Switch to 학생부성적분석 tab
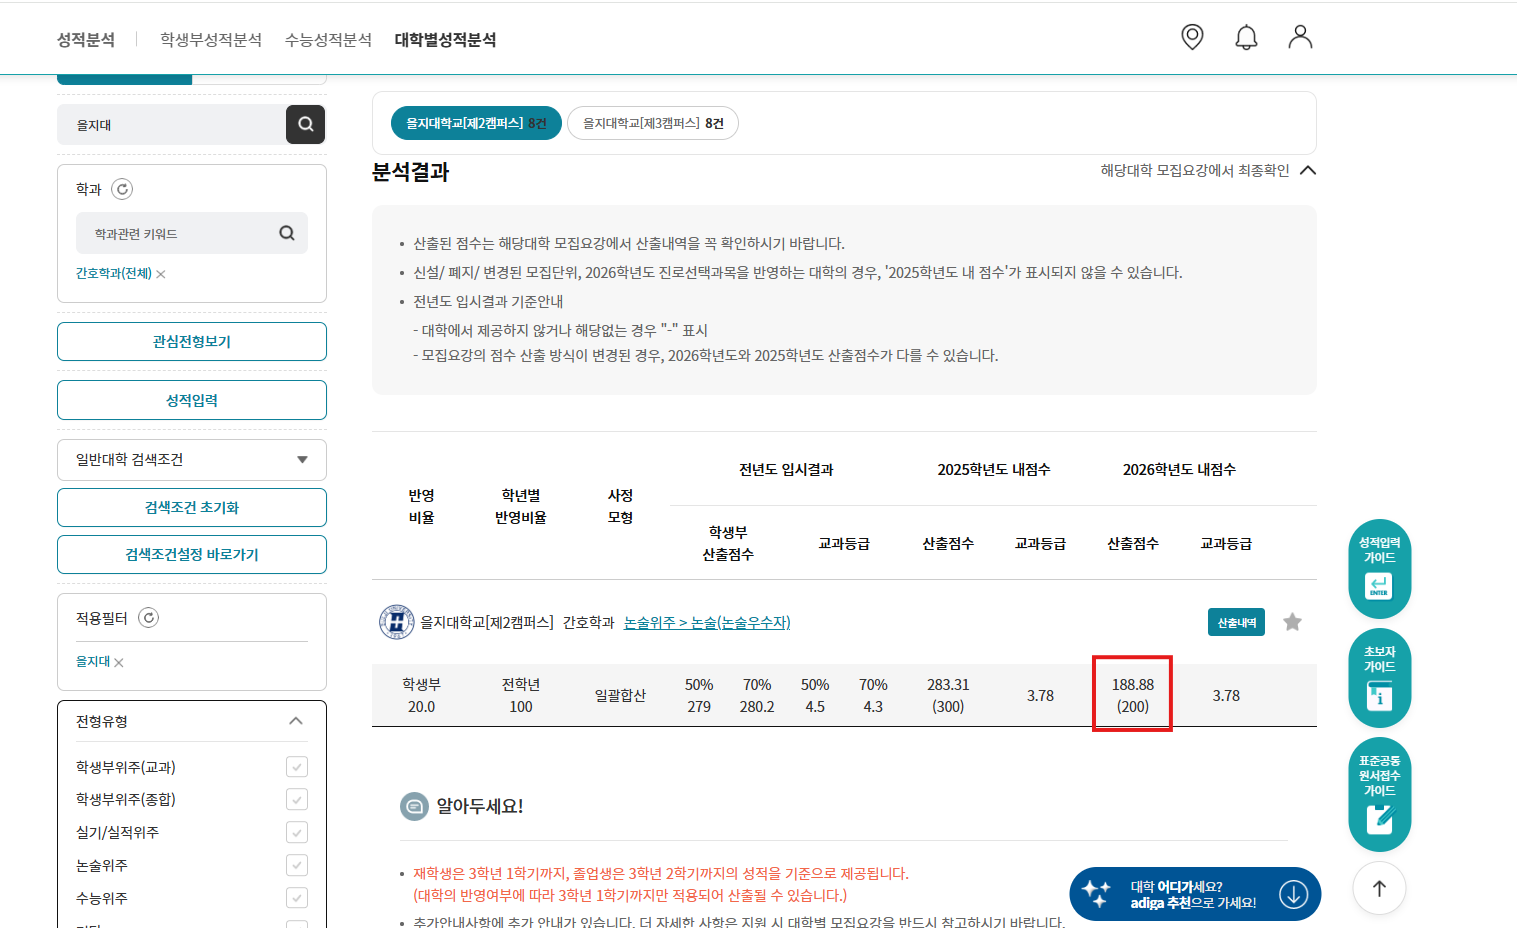The image size is (1517, 928). coord(211,39)
